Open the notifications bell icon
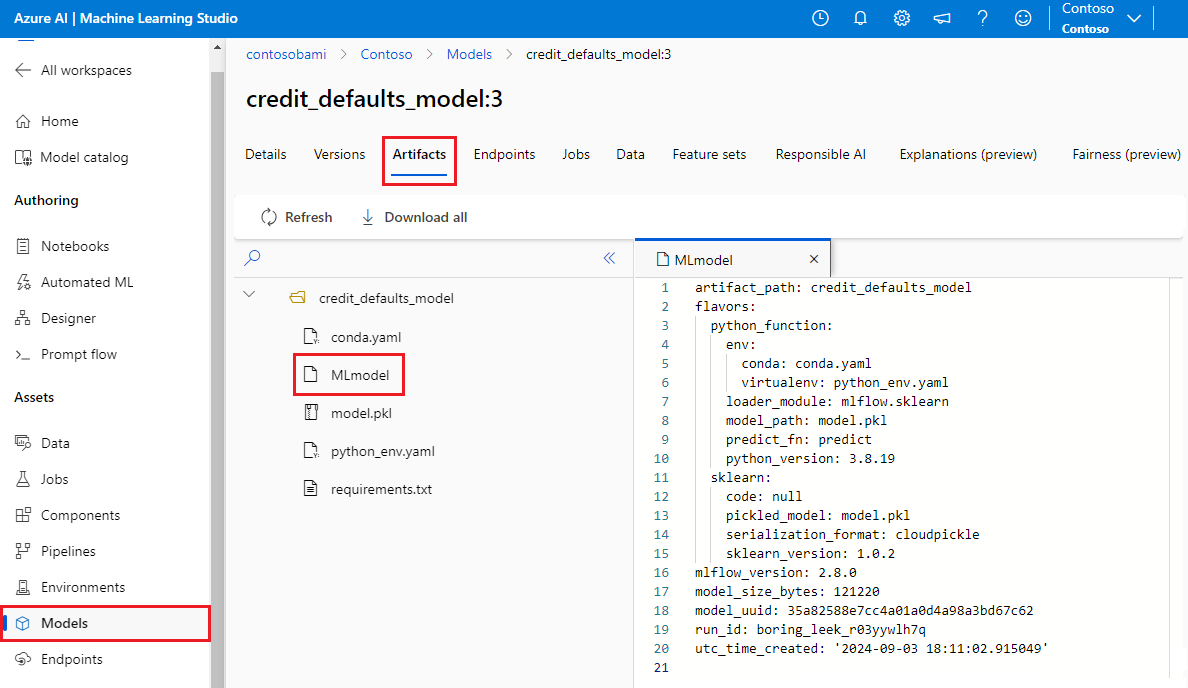Image resolution: width=1188 pixels, height=688 pixels. [x=861, y=18]
